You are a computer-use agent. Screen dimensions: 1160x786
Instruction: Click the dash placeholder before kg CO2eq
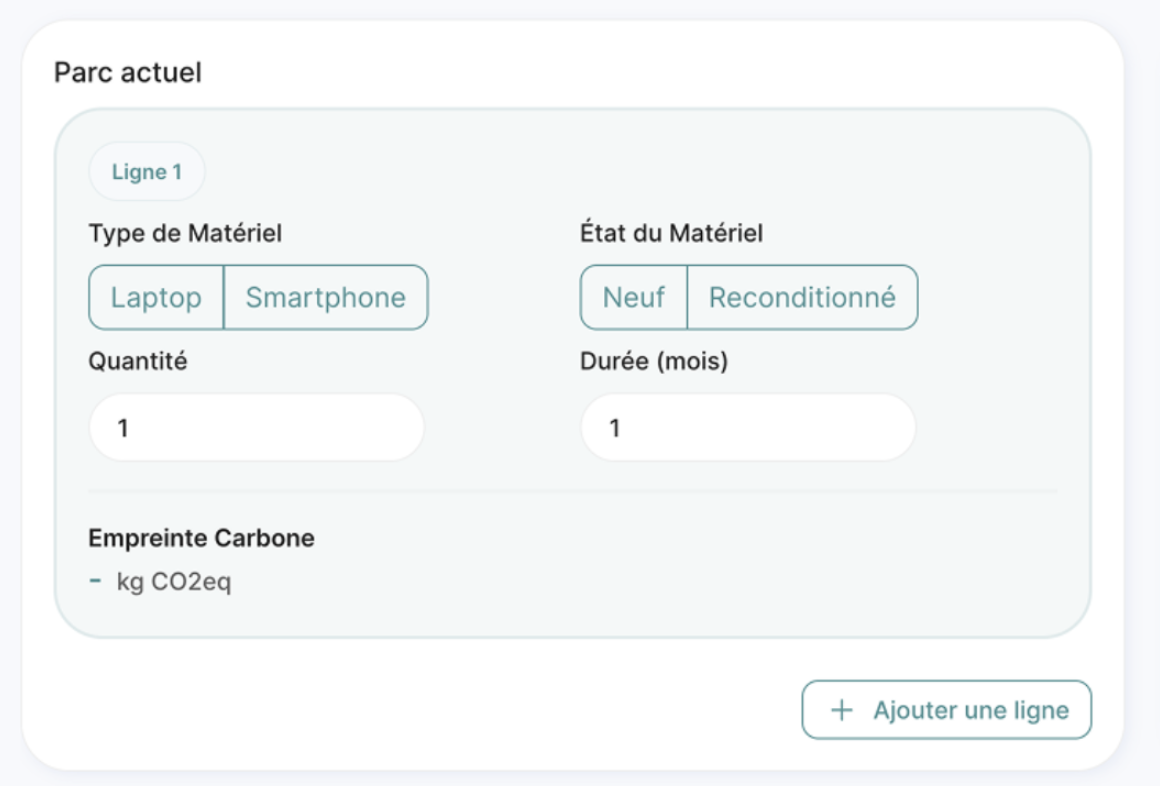[x=95, y=581]
